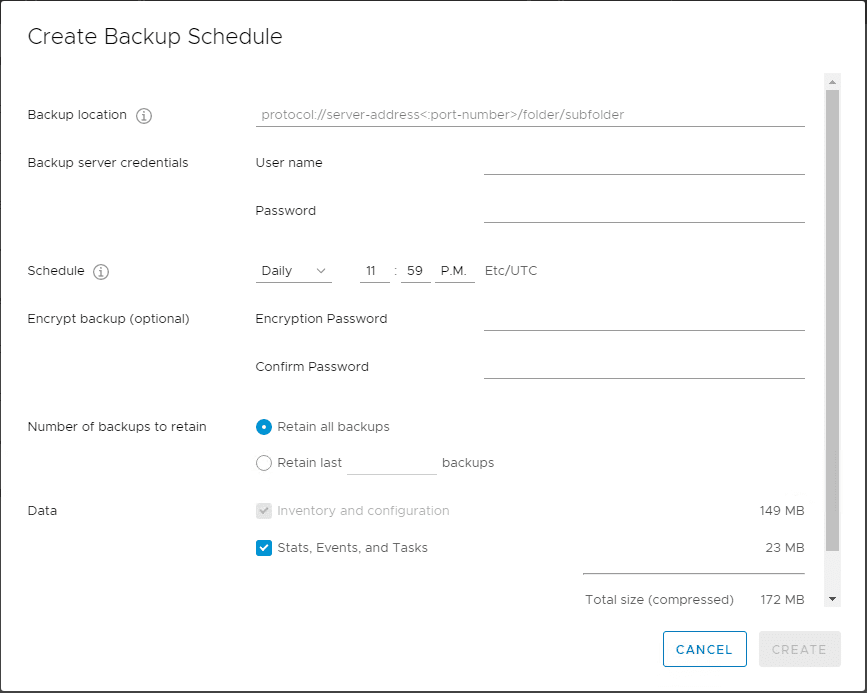The image size is (867, 693).
Task: Click the schedule hour field
Action: click(x=374, y=271)
